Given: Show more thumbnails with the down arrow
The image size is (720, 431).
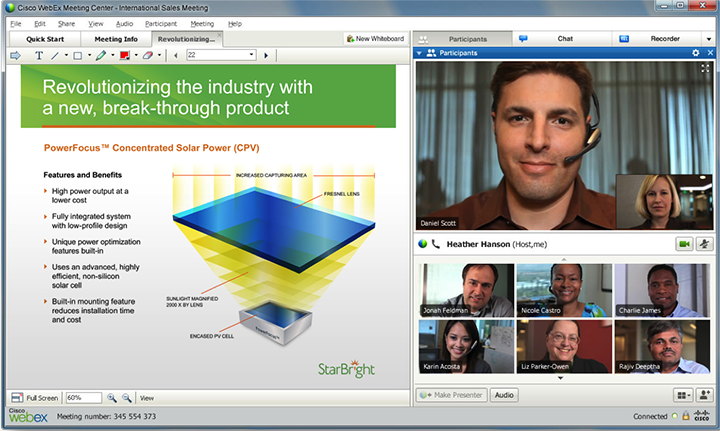Looking at the screenshot, I should pyautogui.click(x=560, y=378).
